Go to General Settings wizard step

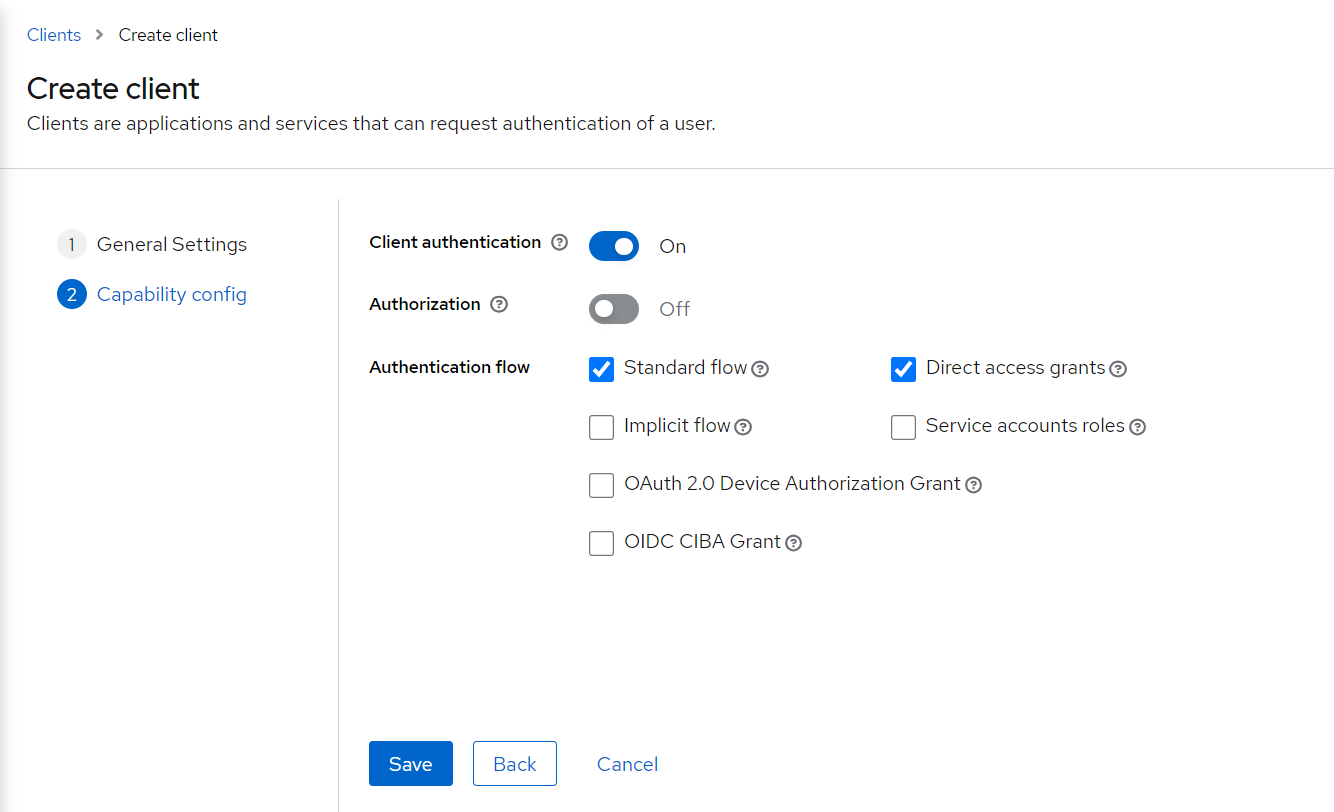[x=171, y=244]
